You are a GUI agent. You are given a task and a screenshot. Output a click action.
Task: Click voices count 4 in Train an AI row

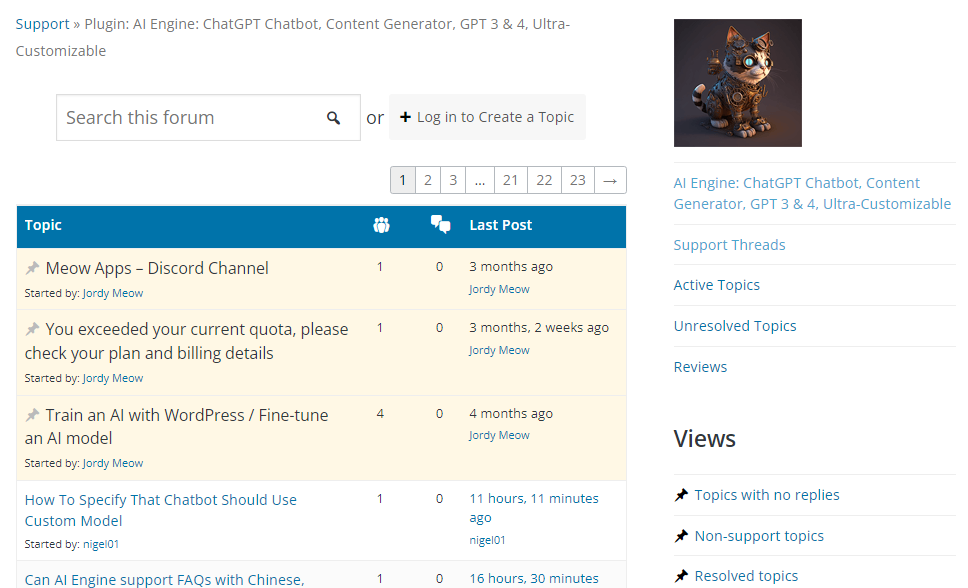(380, 413)
